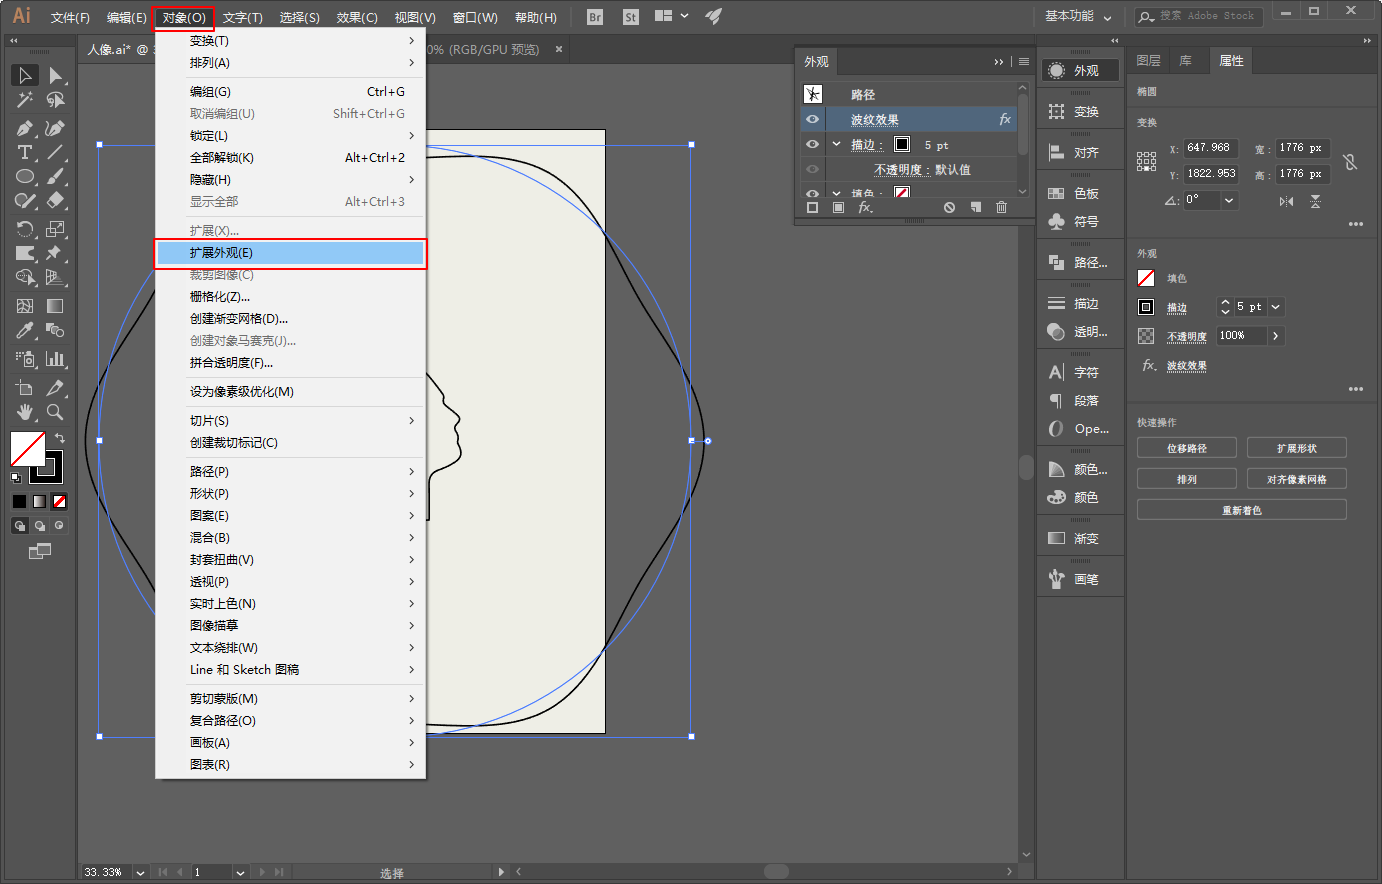Set color mode to None
1382x884 pixels.
[60, 501]
